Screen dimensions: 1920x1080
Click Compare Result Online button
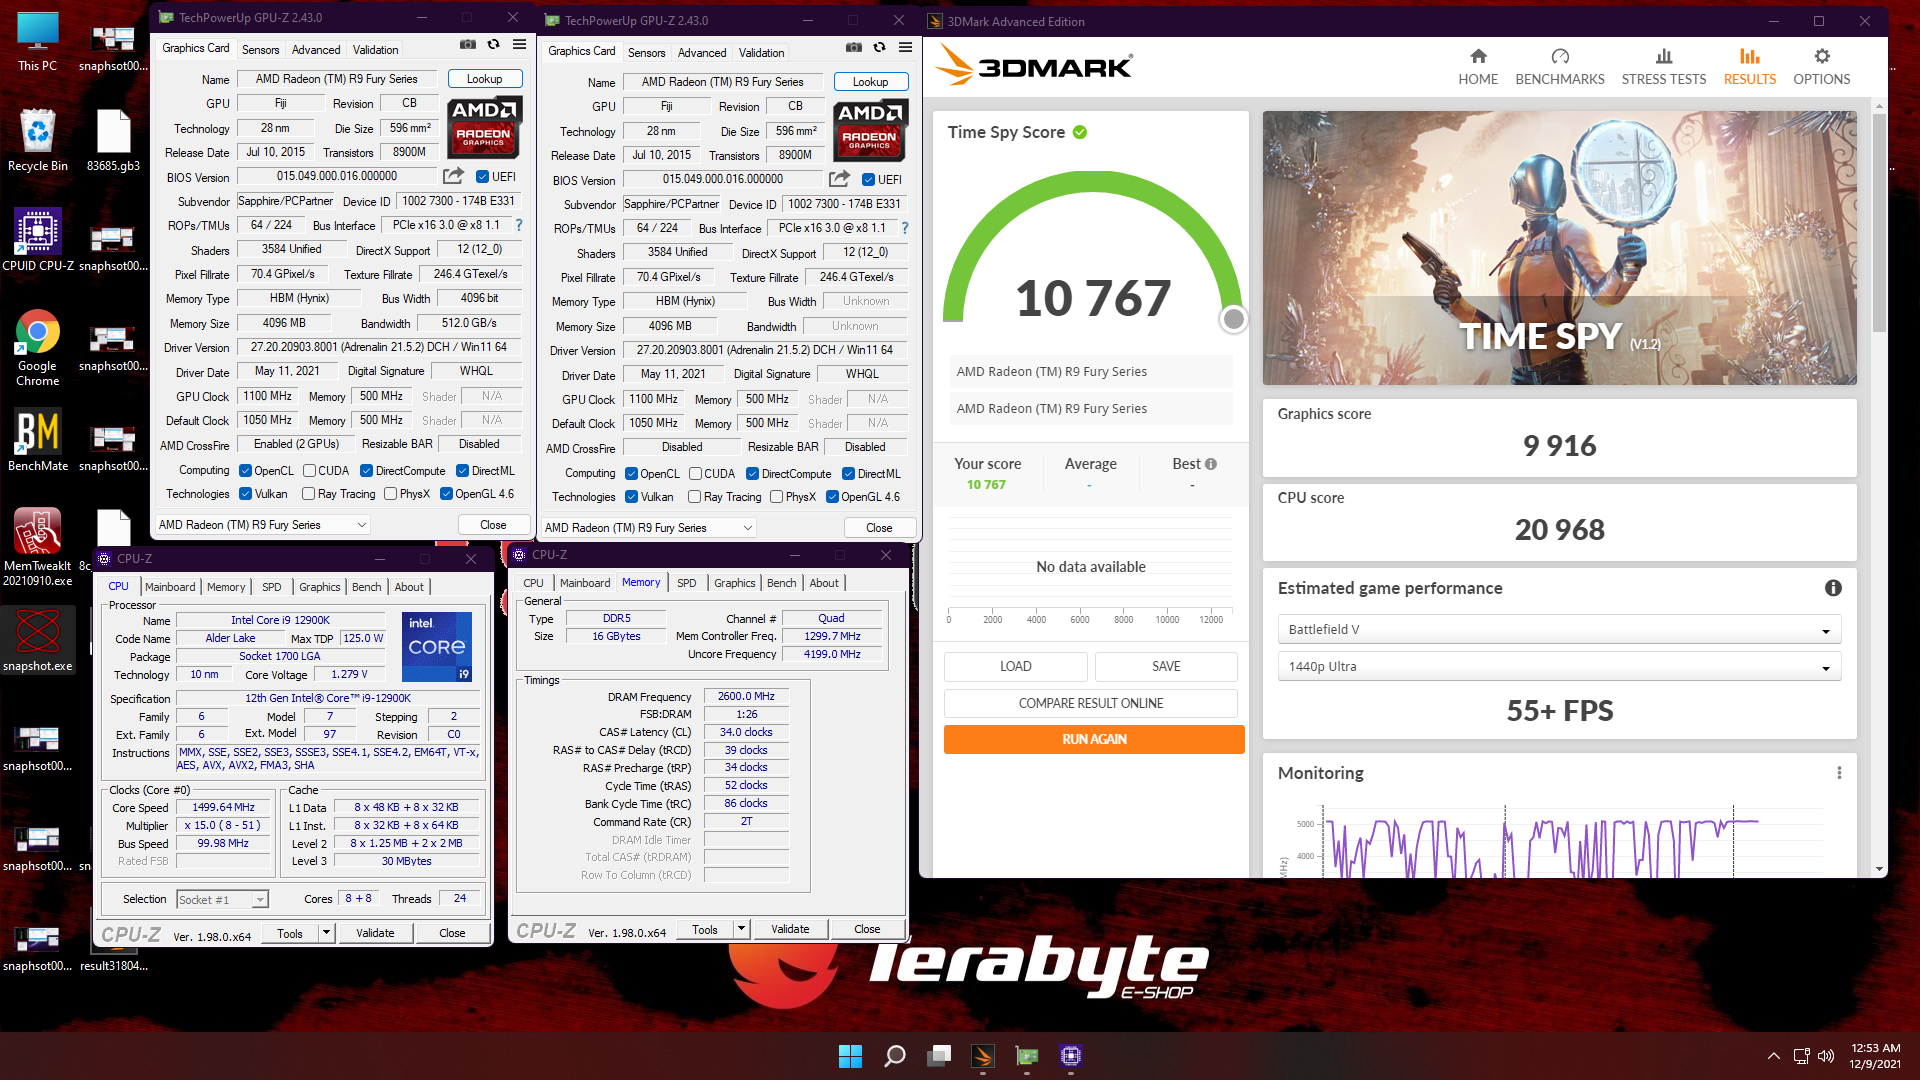point(1090,703)
